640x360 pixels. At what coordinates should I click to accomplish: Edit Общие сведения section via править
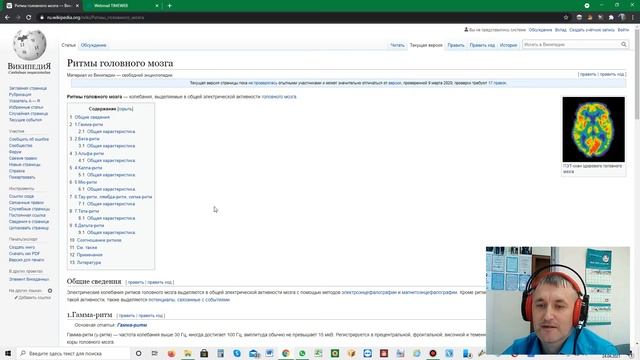[x=136, y=282]
